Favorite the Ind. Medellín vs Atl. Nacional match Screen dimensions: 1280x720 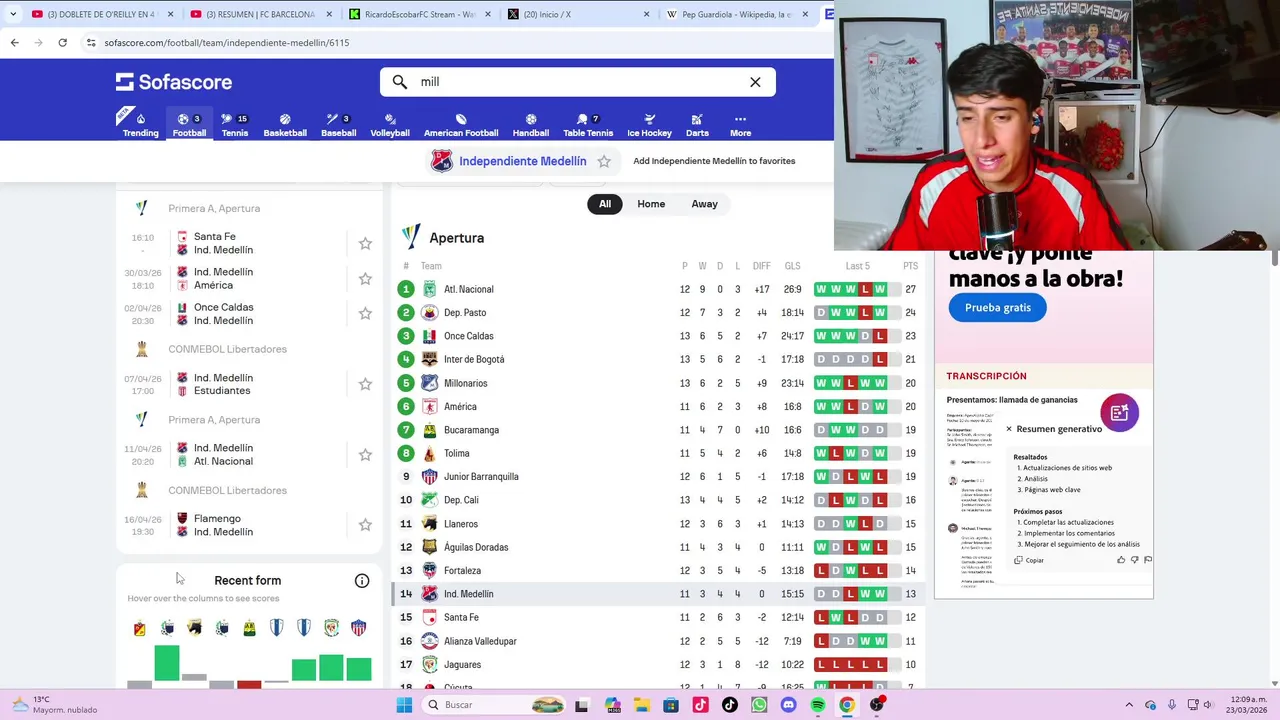click(x=365, y=454)
